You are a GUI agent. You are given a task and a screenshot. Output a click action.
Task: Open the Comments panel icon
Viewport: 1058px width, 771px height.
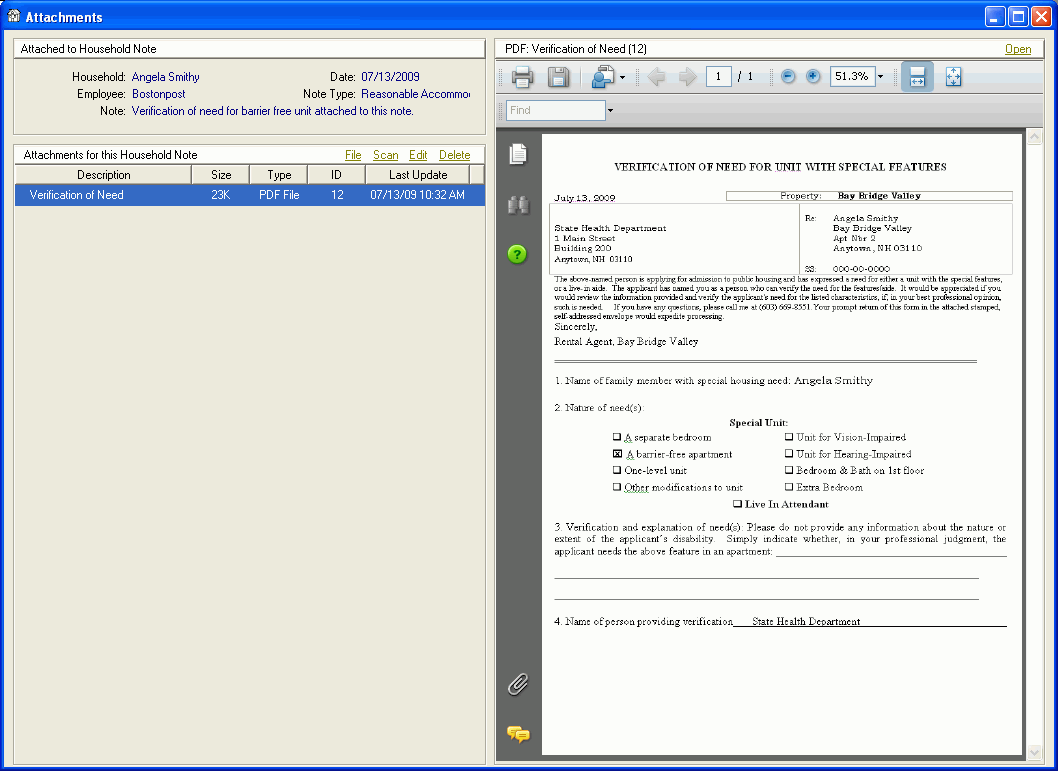click(518, 734)
